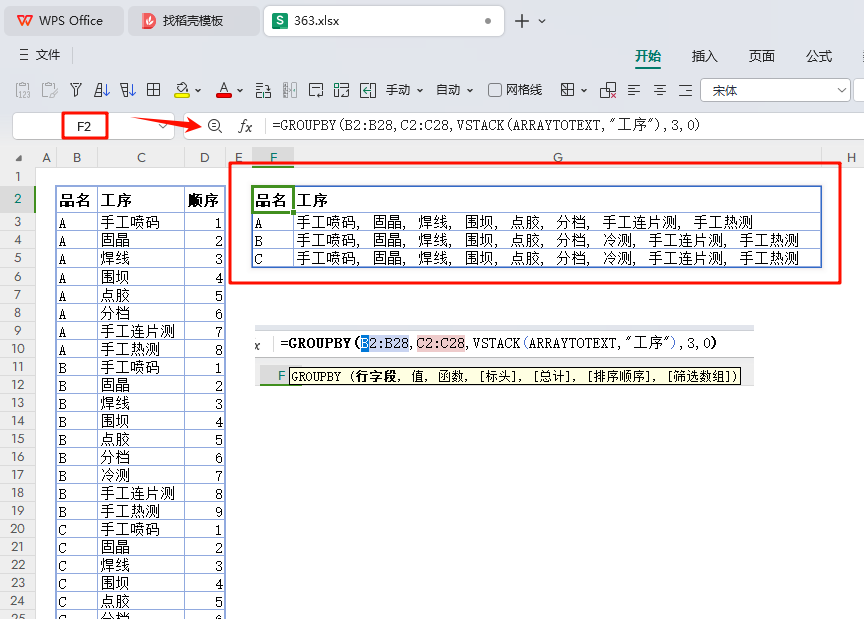Viewport: 864px width, 619px height.
Task: Click the 顺序 header cell
Action: pyautogui.click(x=204, y=200)
